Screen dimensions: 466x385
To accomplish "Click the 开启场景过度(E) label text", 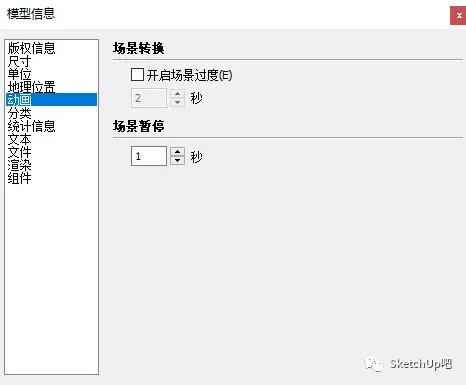I will 189,75.
